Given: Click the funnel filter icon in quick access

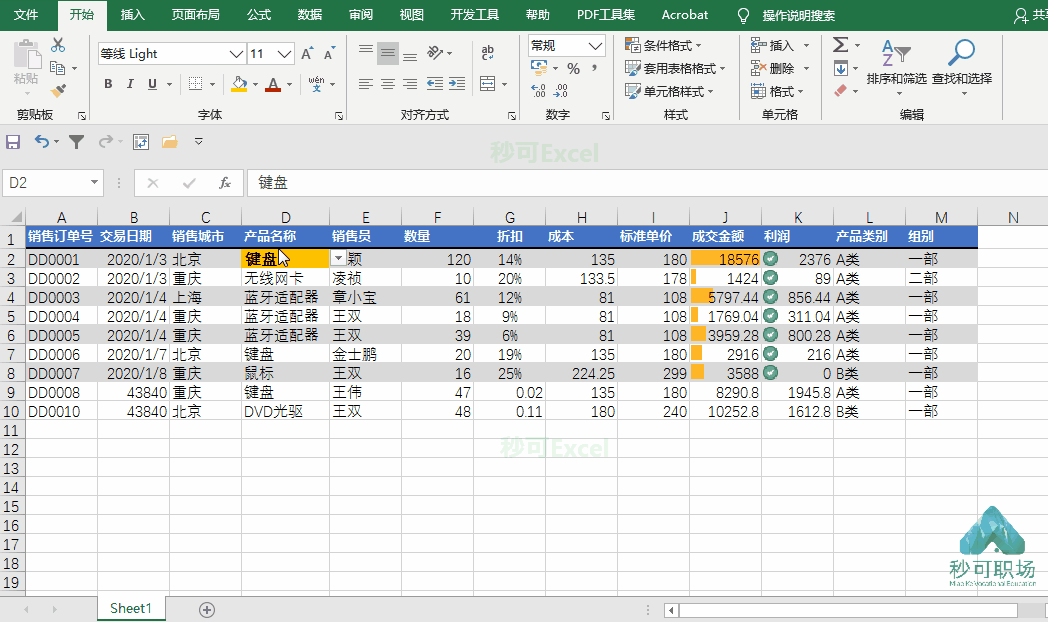Looking at the screenshot, I should tap(77, 142).
